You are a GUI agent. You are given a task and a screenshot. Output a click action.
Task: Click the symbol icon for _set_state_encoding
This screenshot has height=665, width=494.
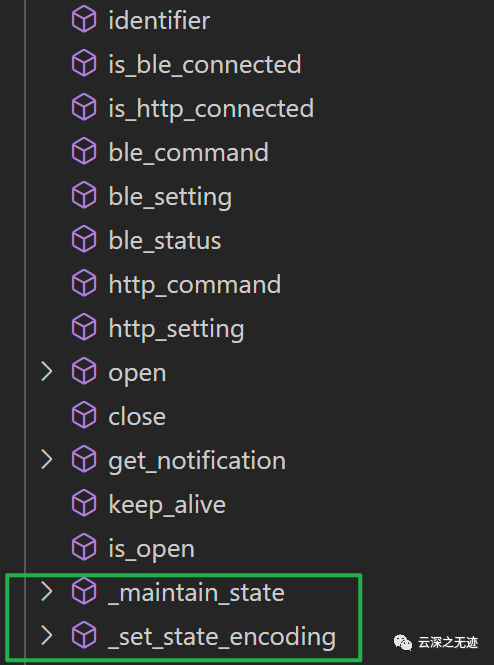(84, 636)
